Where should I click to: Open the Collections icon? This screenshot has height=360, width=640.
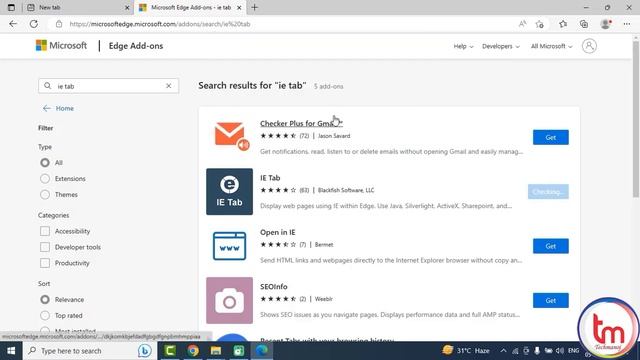(x=584, y=24)
